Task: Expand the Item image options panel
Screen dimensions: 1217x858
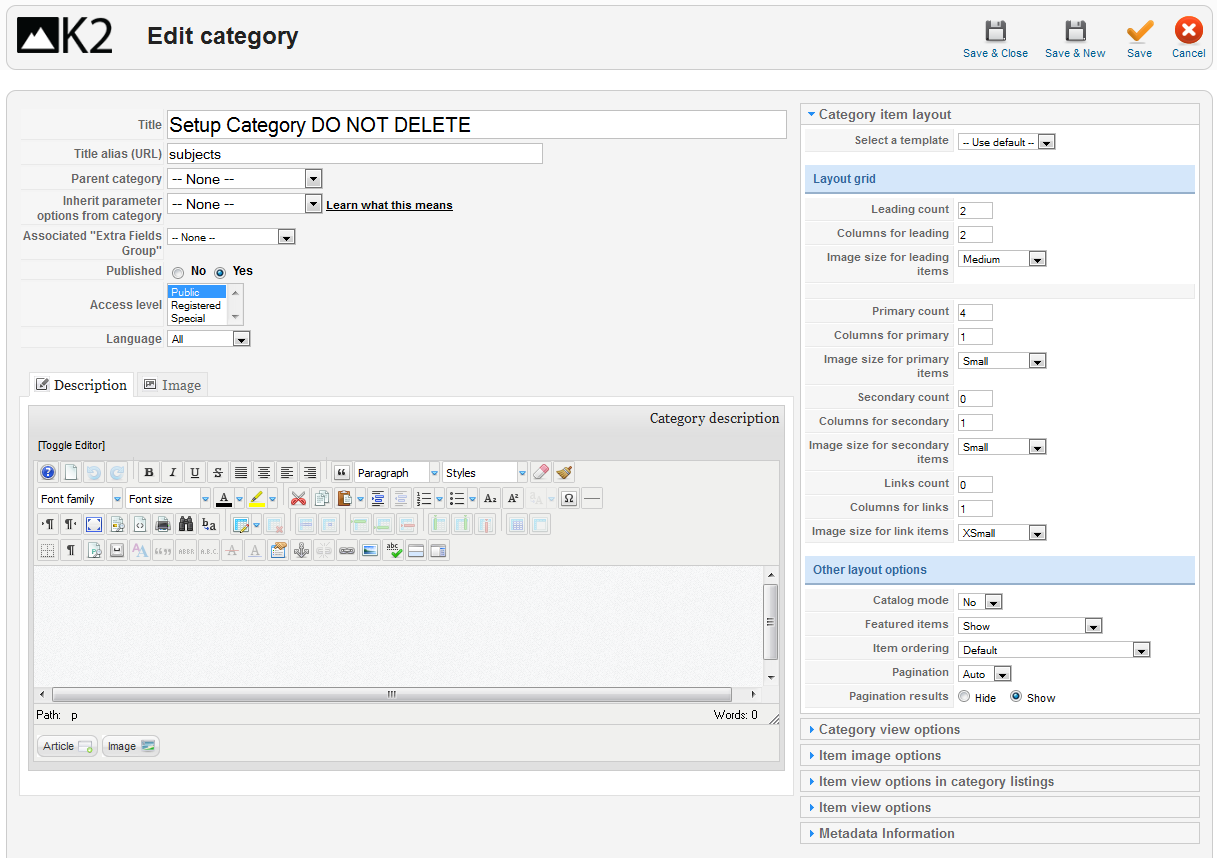Action: (x=999, y=756)
